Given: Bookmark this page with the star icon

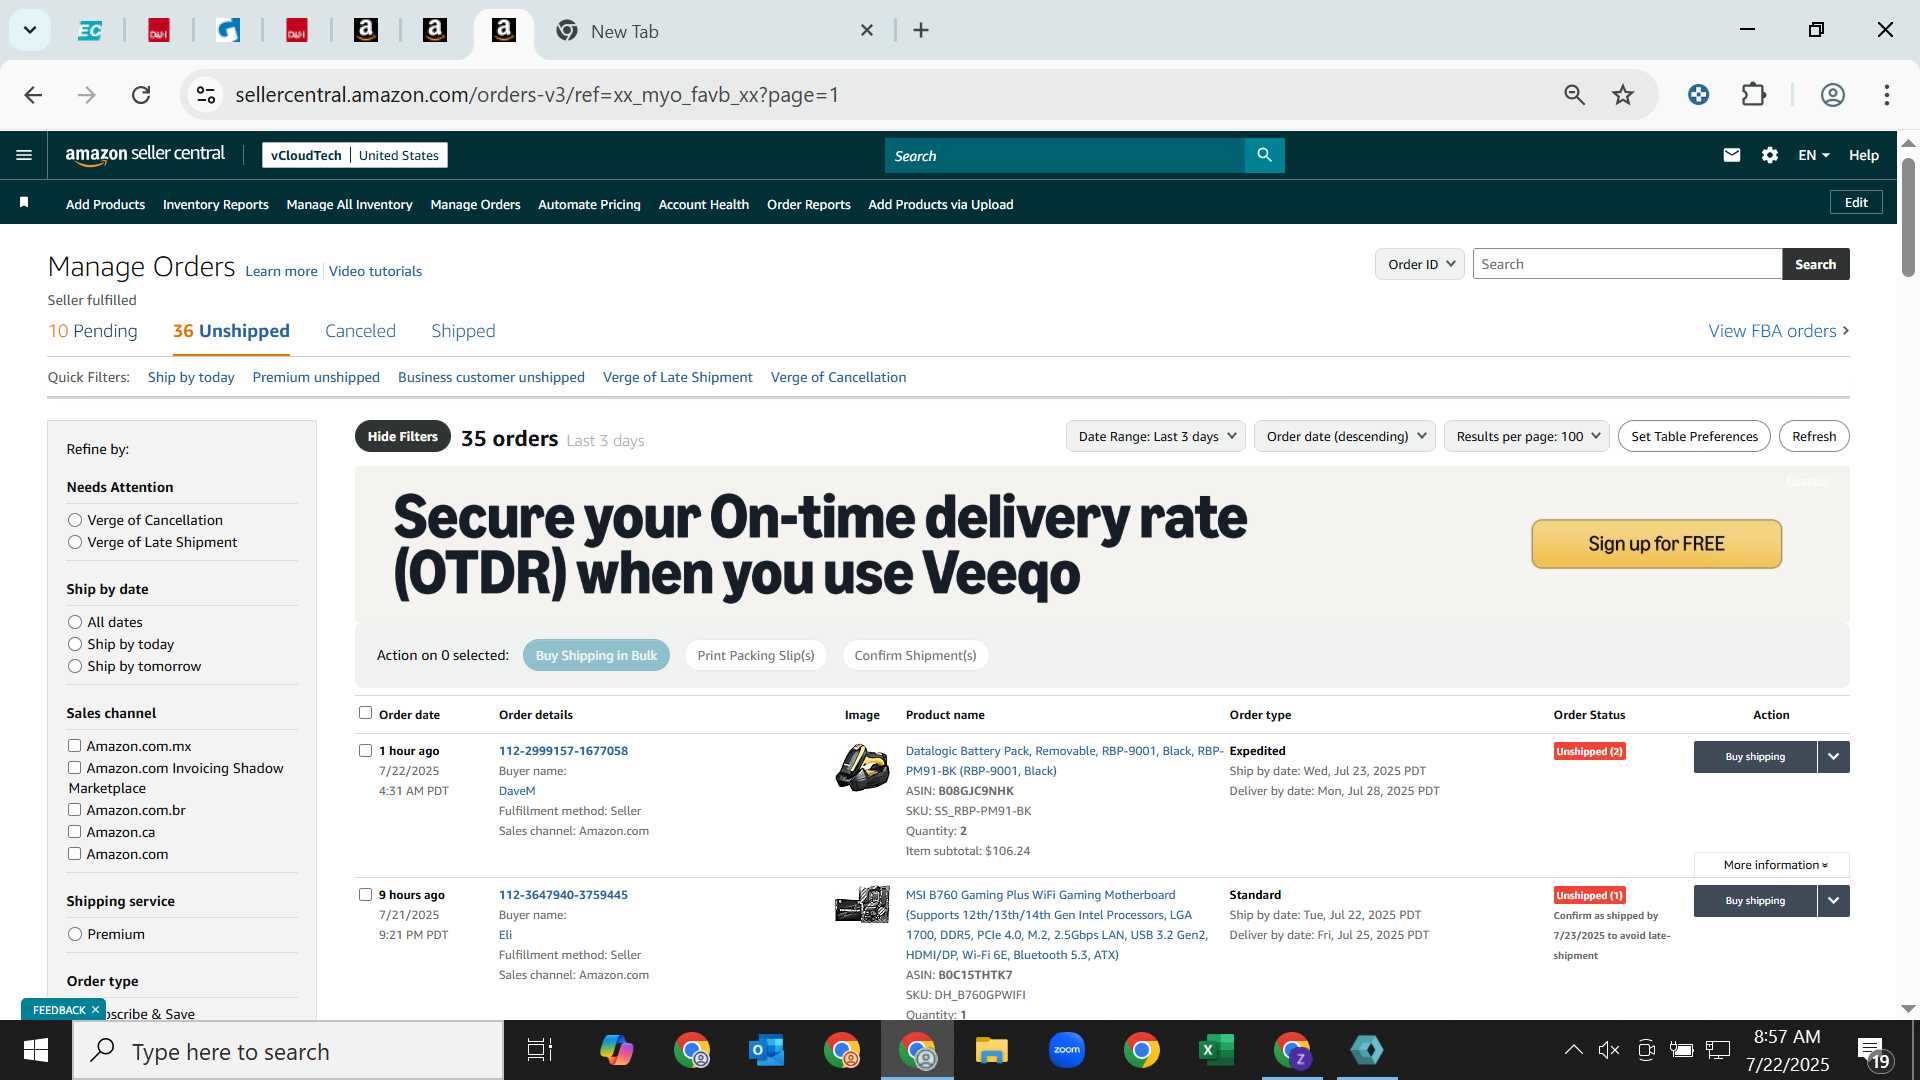Looking at the screenshot, I should 1623,95.
